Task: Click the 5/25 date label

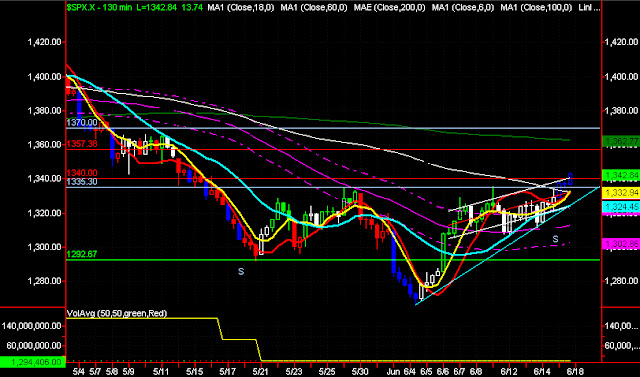Action: click(327, 373)
